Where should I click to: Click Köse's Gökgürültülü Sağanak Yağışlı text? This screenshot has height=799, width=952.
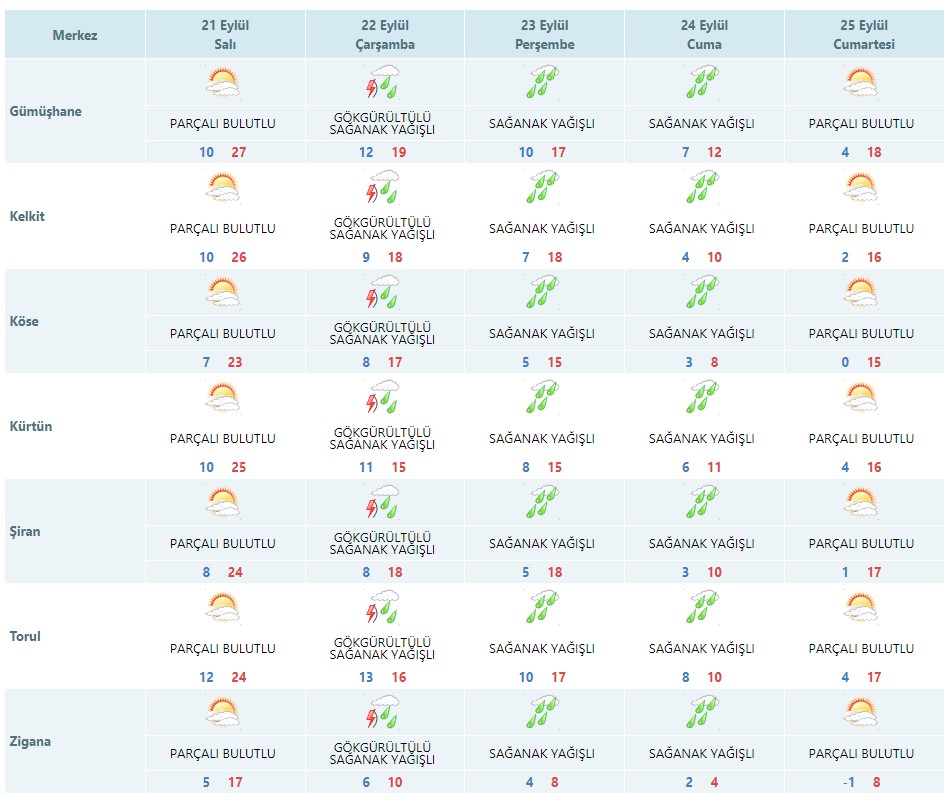[382, 333]
